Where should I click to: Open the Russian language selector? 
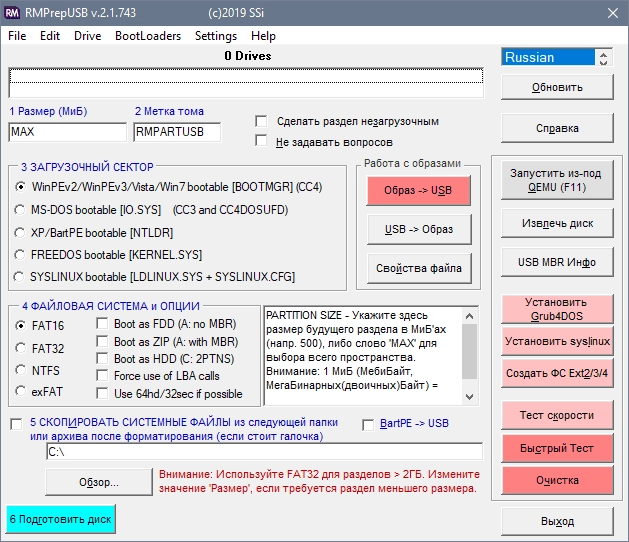click(x=548, y=57)
